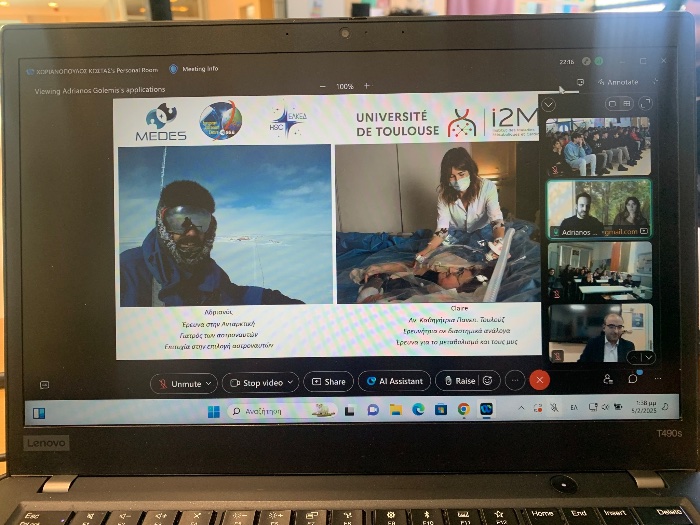Open the reactions emoji picker

pos(488,381)
